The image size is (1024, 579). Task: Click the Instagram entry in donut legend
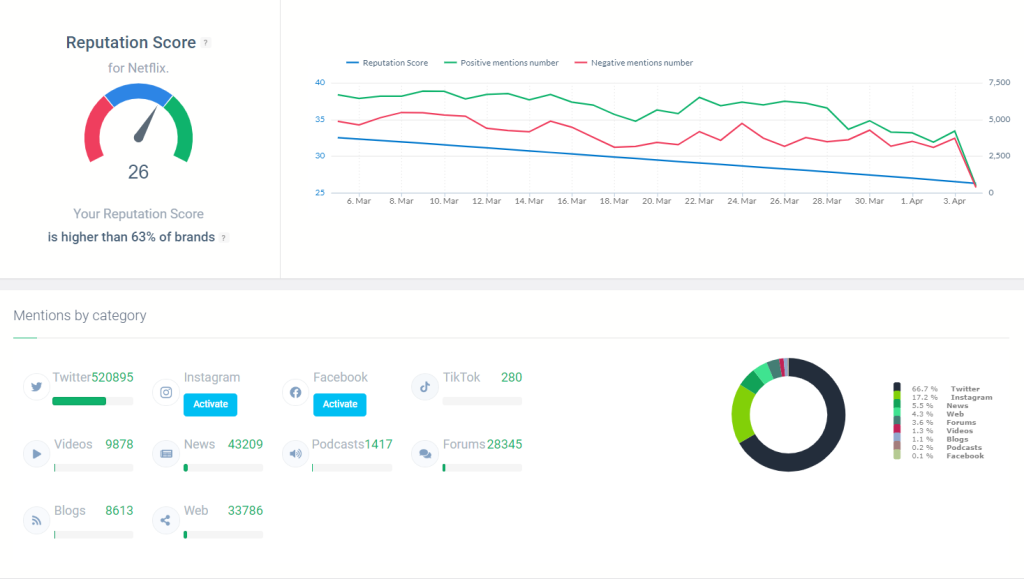click(952, 398)
